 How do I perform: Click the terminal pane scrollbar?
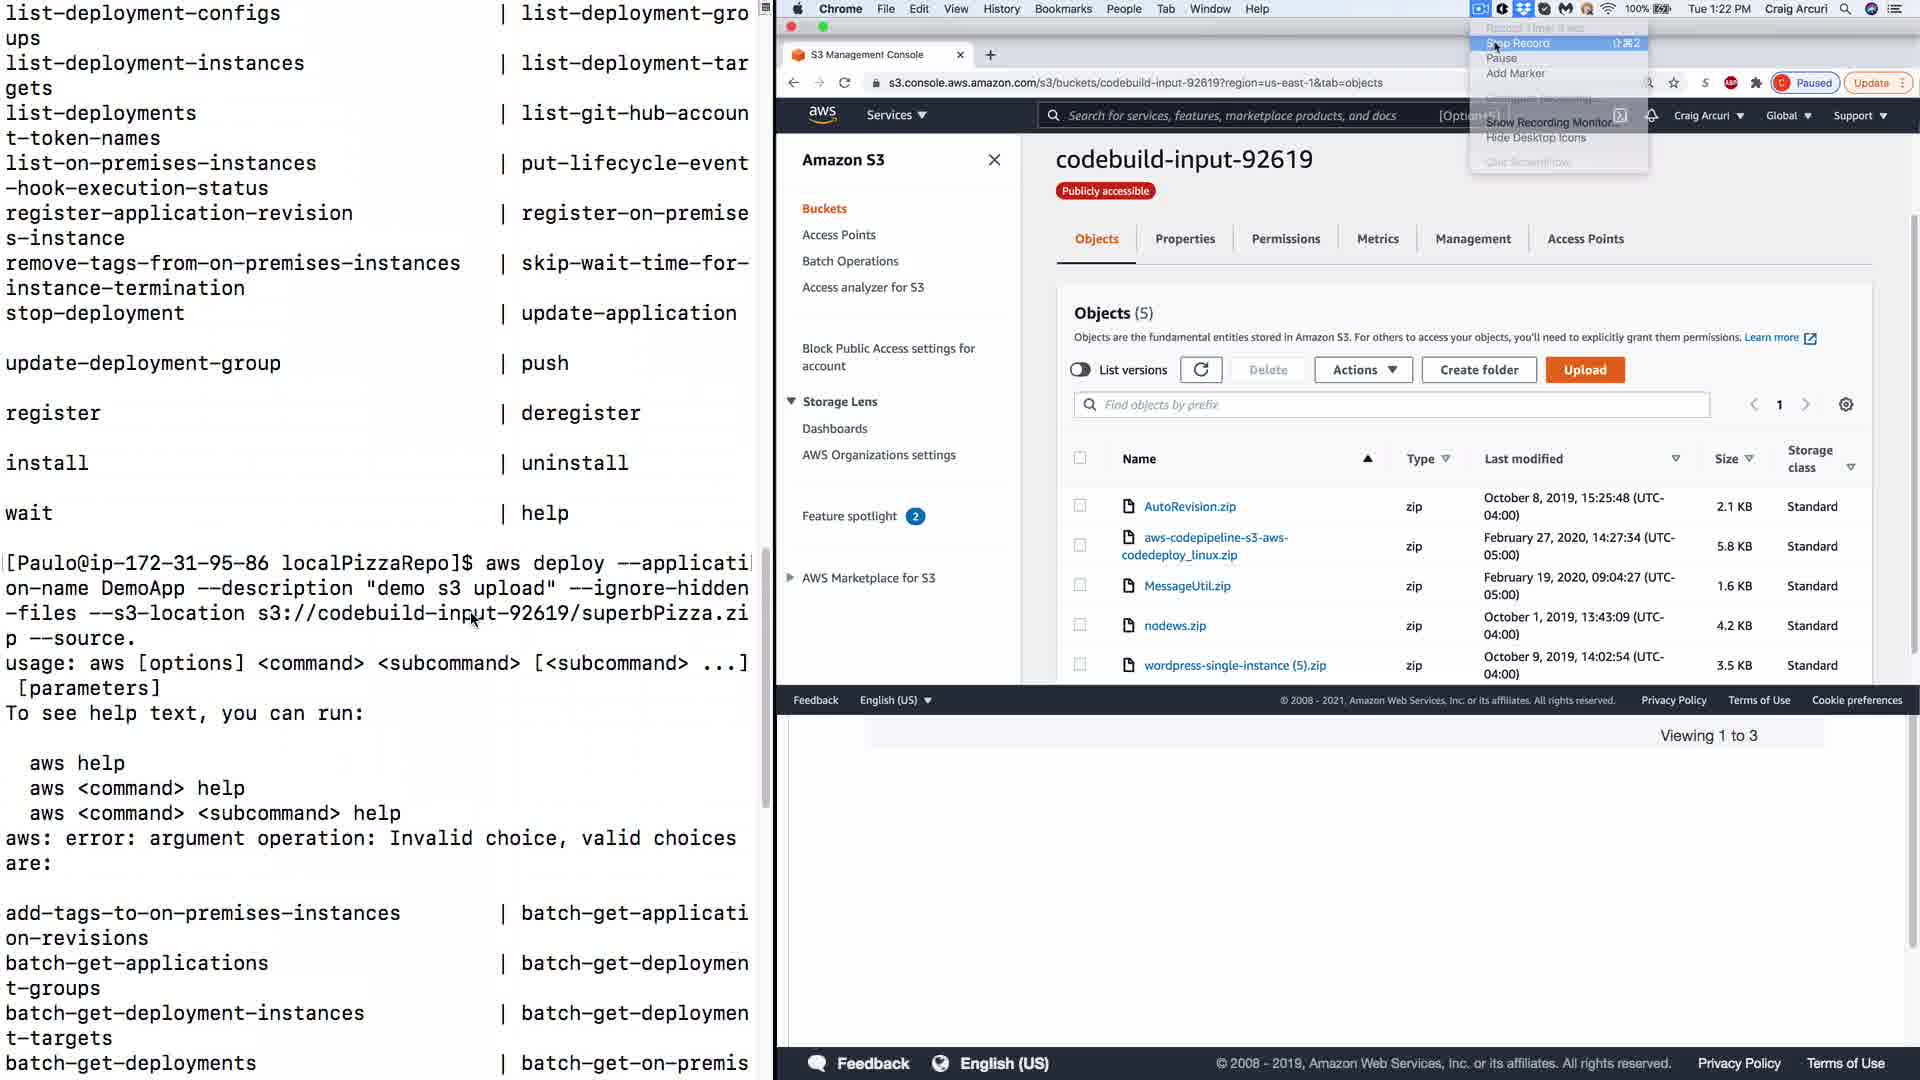click(x=766, y=680)
